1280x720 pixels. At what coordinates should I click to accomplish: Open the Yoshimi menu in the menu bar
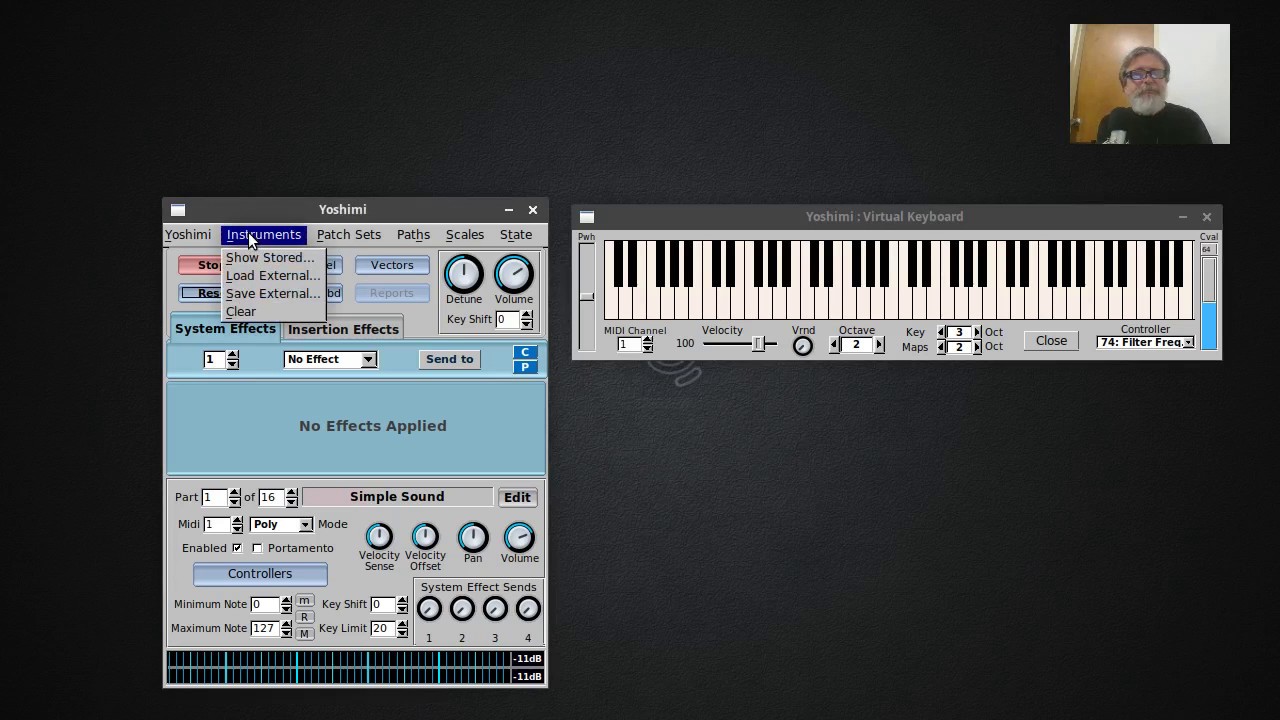[x=188, y=235]
